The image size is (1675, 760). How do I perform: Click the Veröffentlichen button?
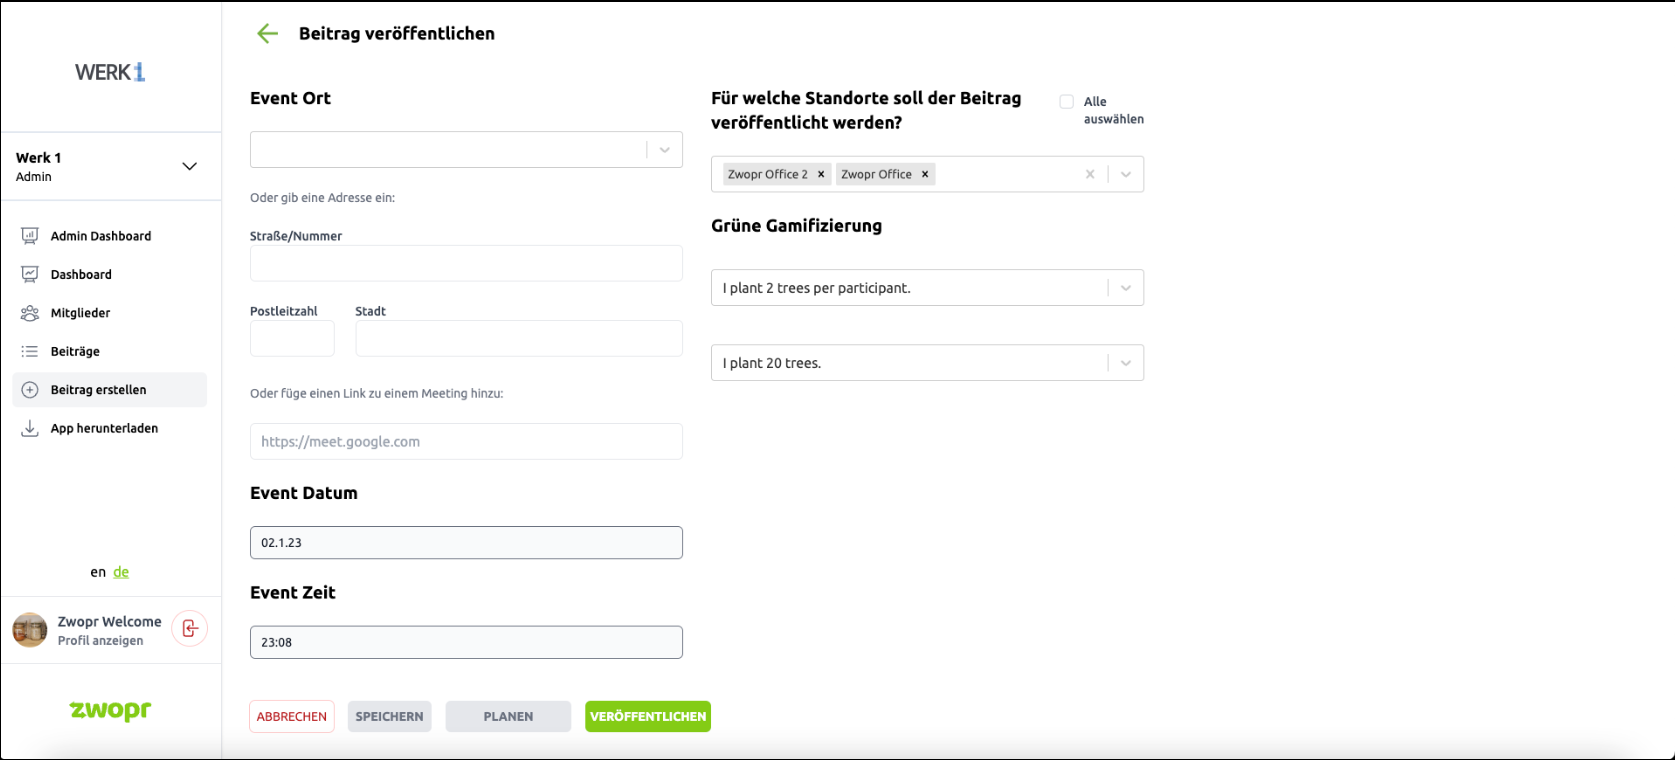(x=648, y=716)
